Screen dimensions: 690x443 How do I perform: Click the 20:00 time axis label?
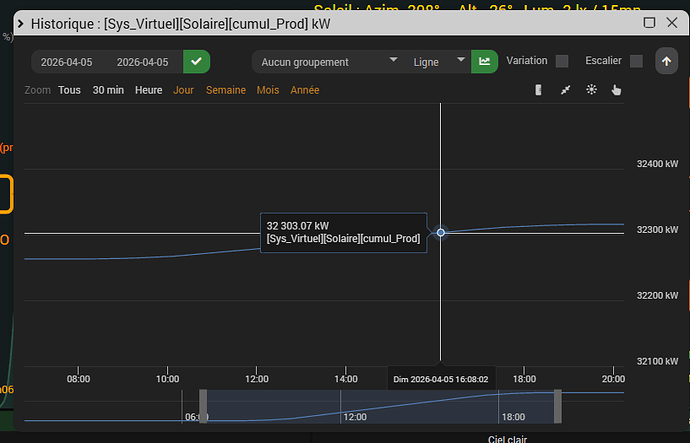point(613,379)
